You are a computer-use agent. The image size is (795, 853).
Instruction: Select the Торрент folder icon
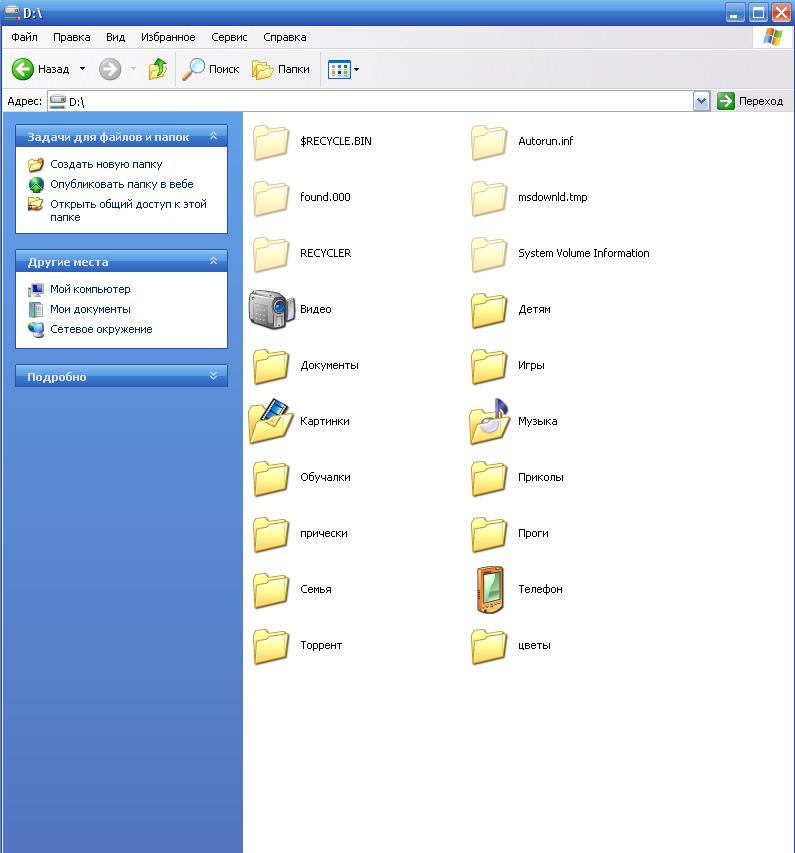[270, 647]
